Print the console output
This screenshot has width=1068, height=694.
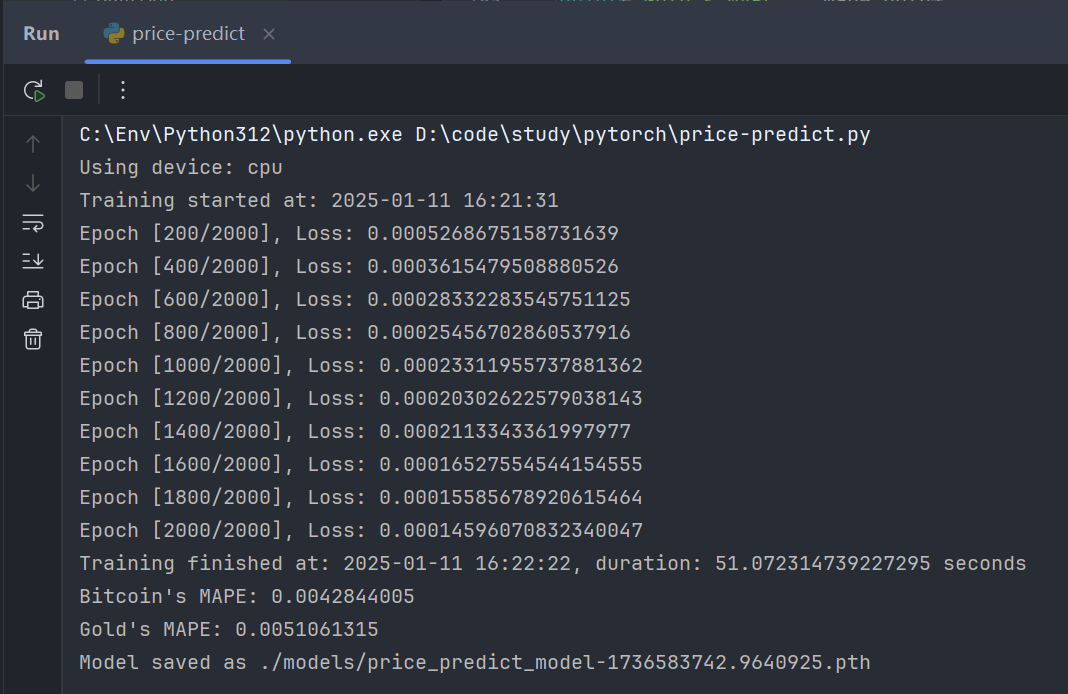point(33,300)
